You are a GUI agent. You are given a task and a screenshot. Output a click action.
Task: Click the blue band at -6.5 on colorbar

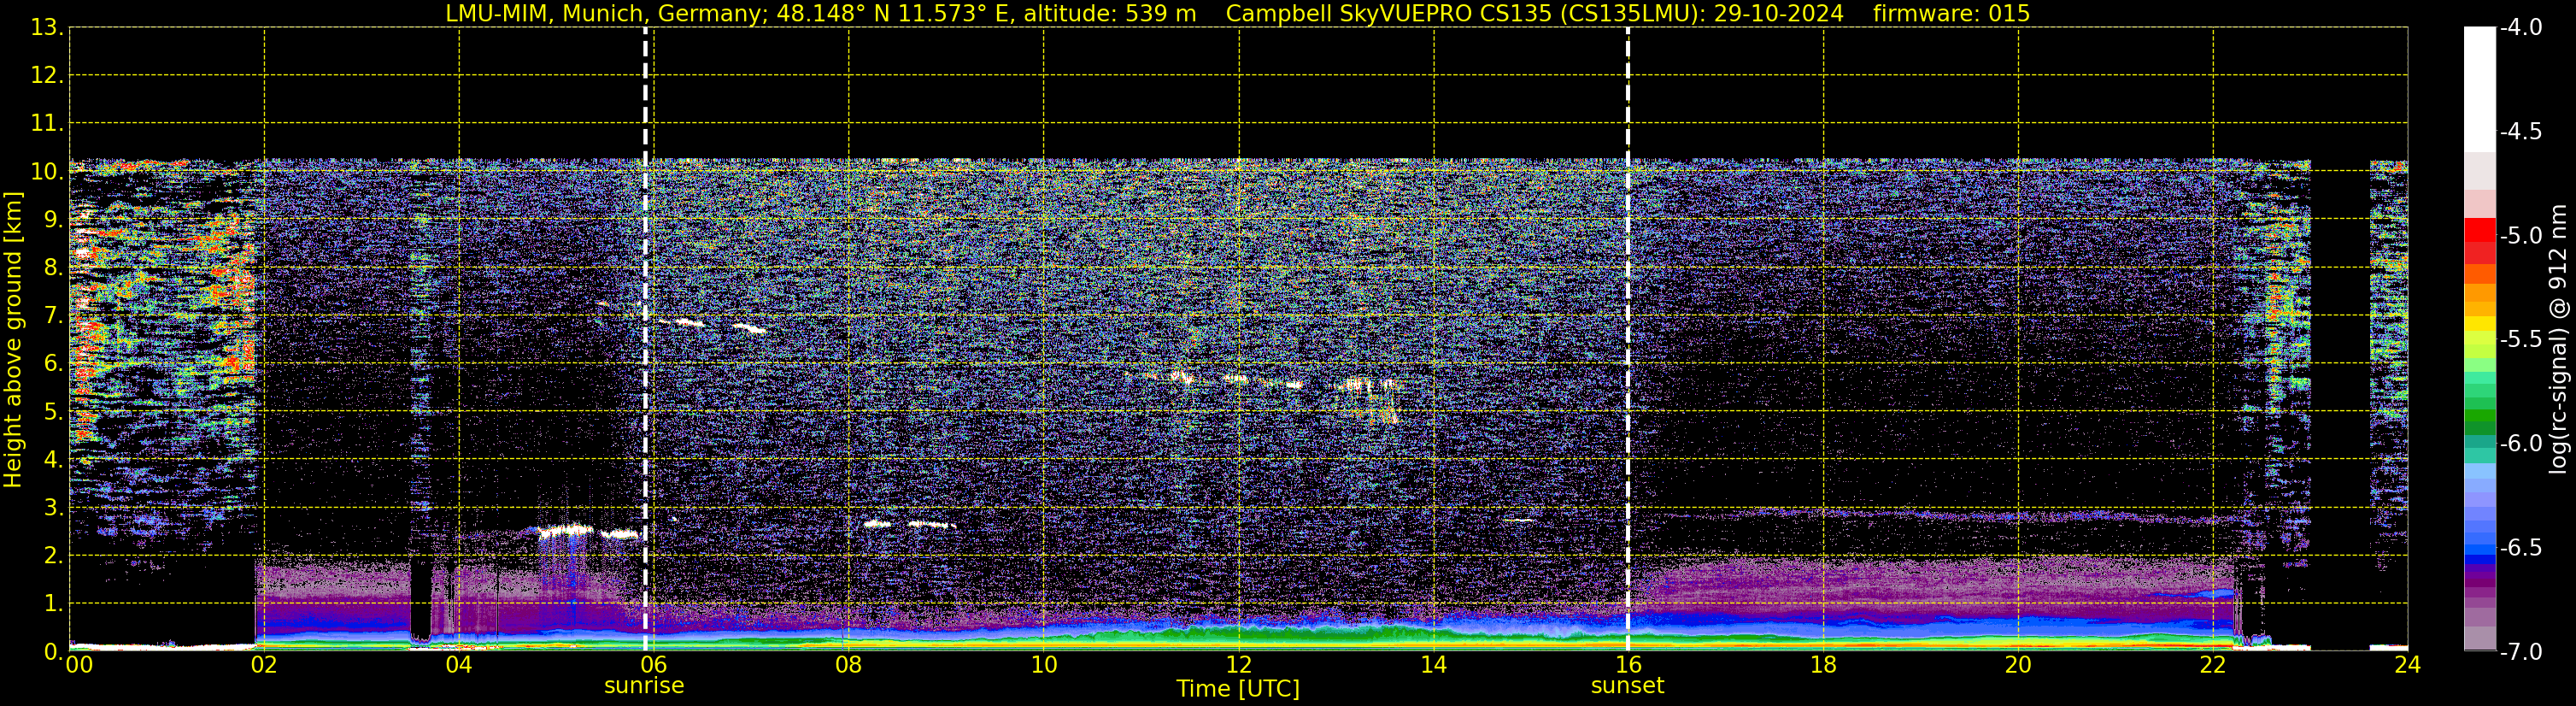coord(2480,548)
